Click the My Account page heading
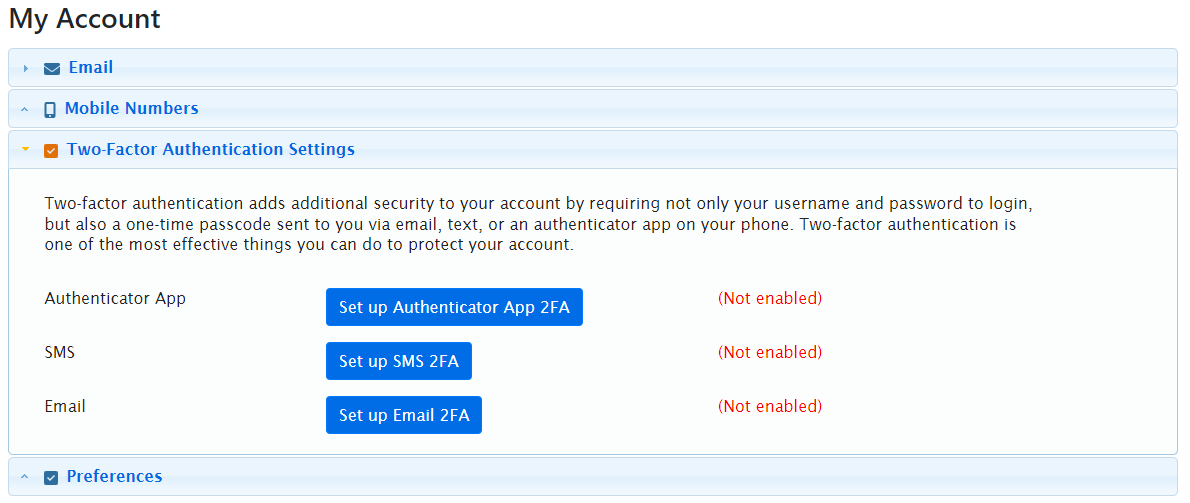Image resolution: width=1190 pixels, height=503 pixels. (85, 18)
